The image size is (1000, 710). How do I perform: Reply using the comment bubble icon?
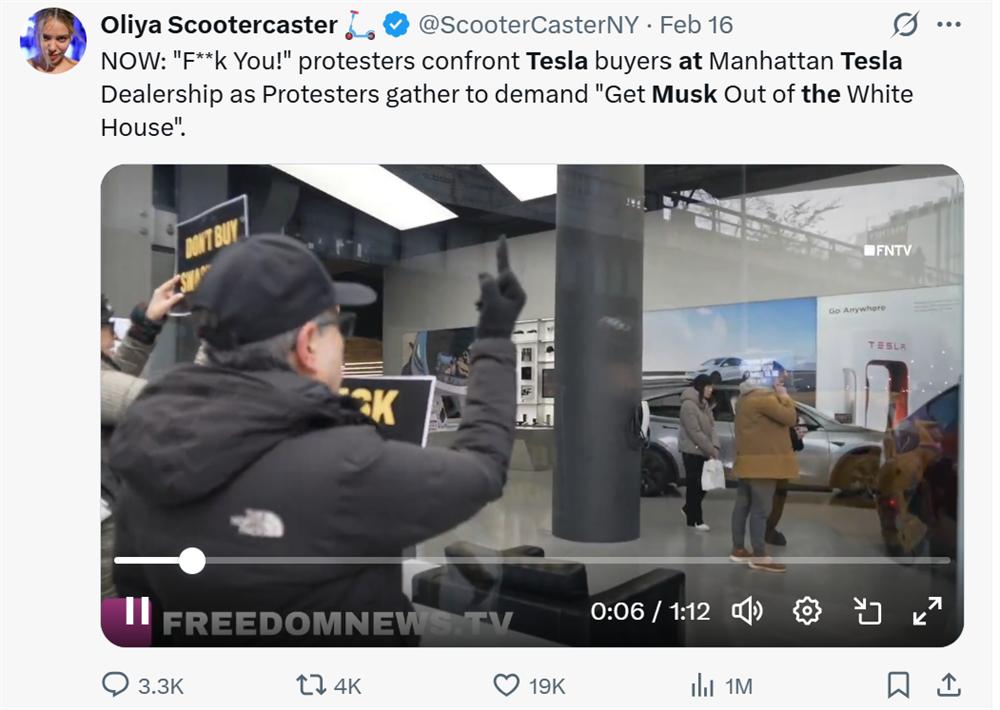pyautogui.click(x=115, y=685)
